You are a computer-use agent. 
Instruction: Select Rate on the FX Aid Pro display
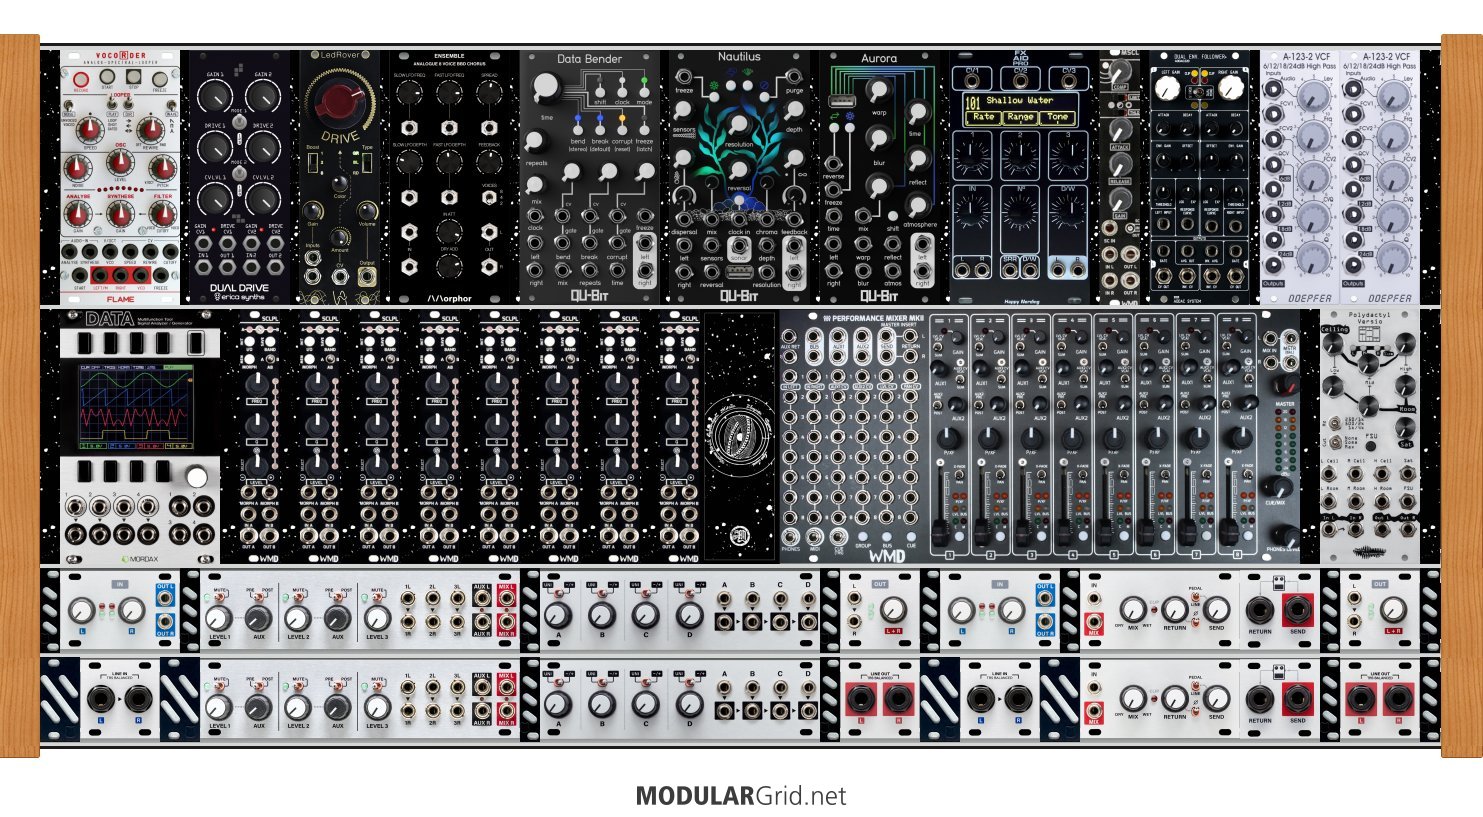coord(984,117)
